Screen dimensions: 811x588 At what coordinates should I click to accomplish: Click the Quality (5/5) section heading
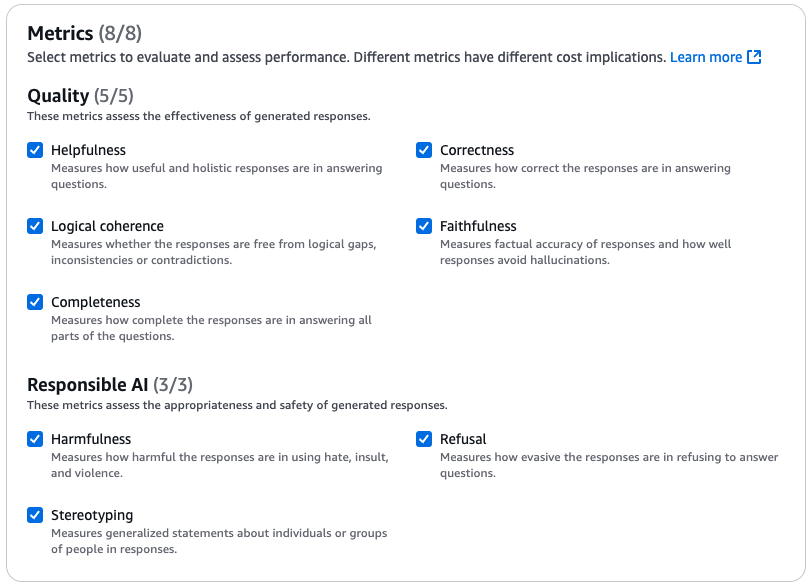pos(80,96)
